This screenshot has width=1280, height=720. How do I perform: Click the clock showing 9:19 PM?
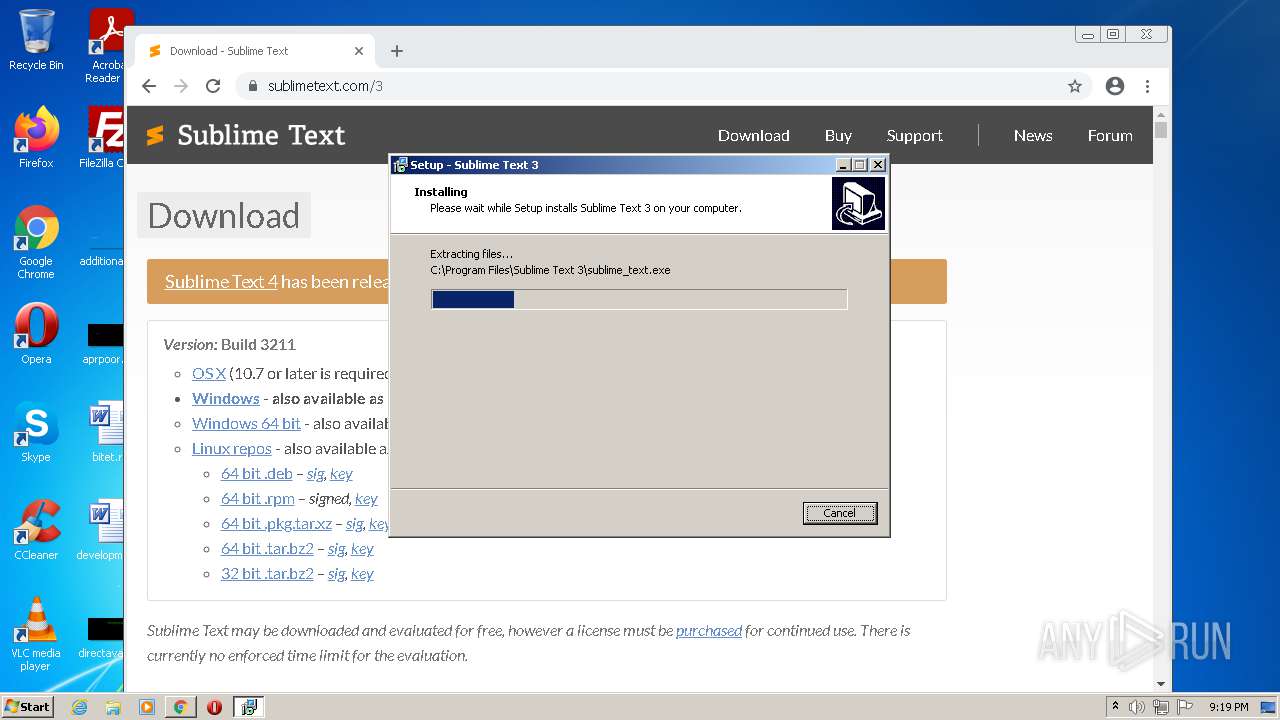(1228, 707)
